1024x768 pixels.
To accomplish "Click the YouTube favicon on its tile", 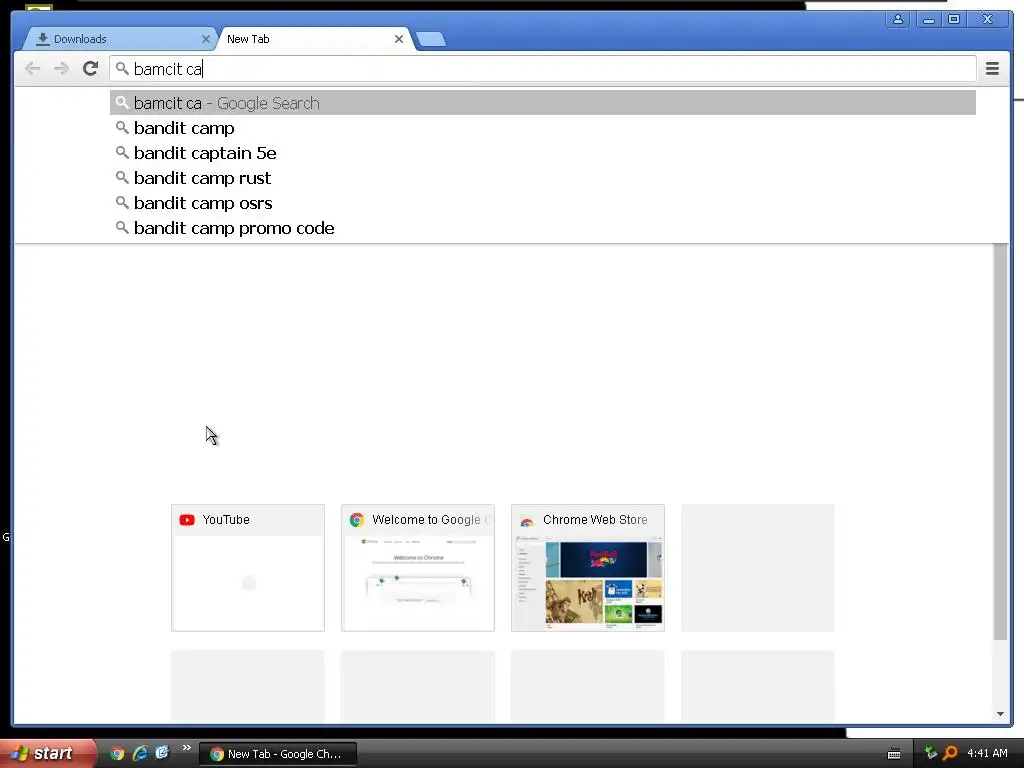I will 187,520.
